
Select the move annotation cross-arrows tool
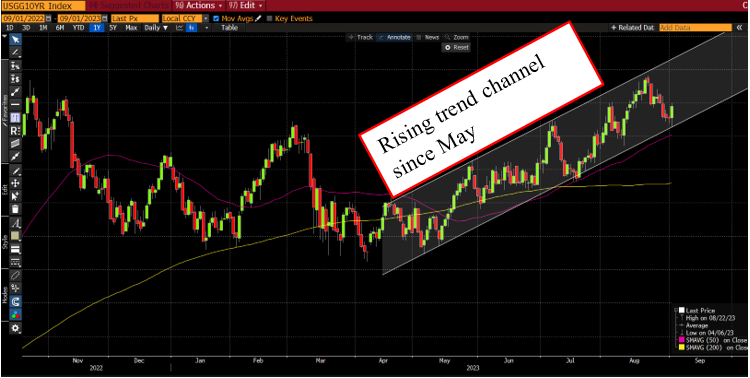15,183
